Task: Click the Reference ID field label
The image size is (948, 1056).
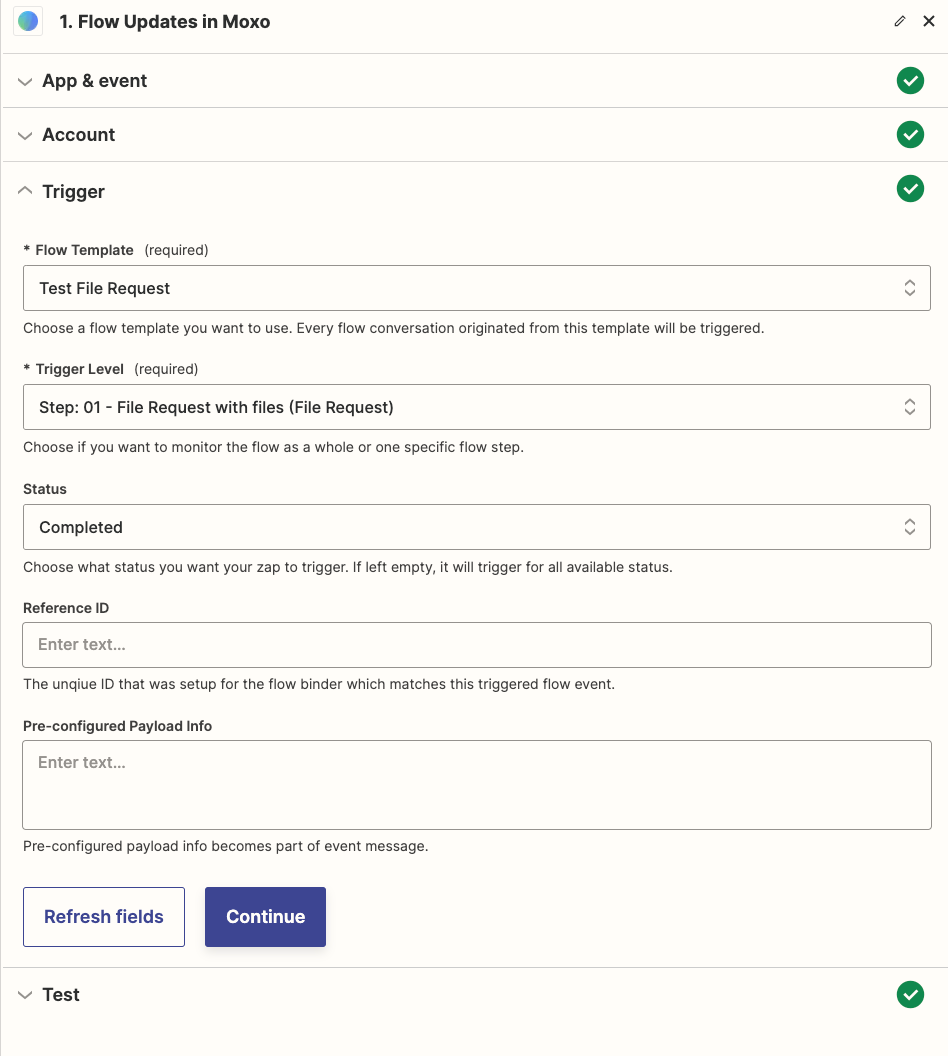Action: coord(66,608)
